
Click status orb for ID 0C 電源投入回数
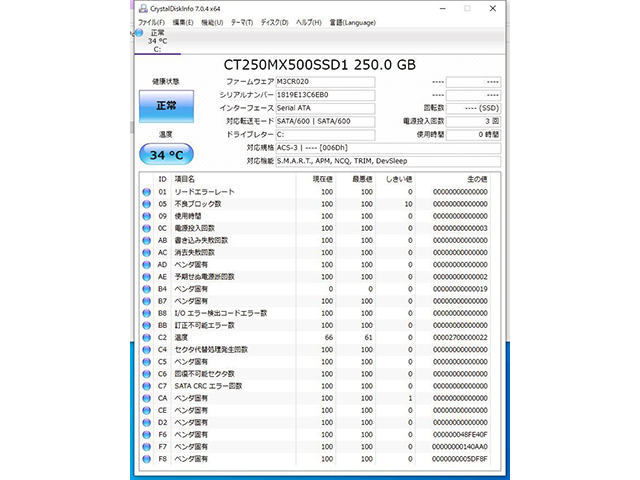coord(147,228)
